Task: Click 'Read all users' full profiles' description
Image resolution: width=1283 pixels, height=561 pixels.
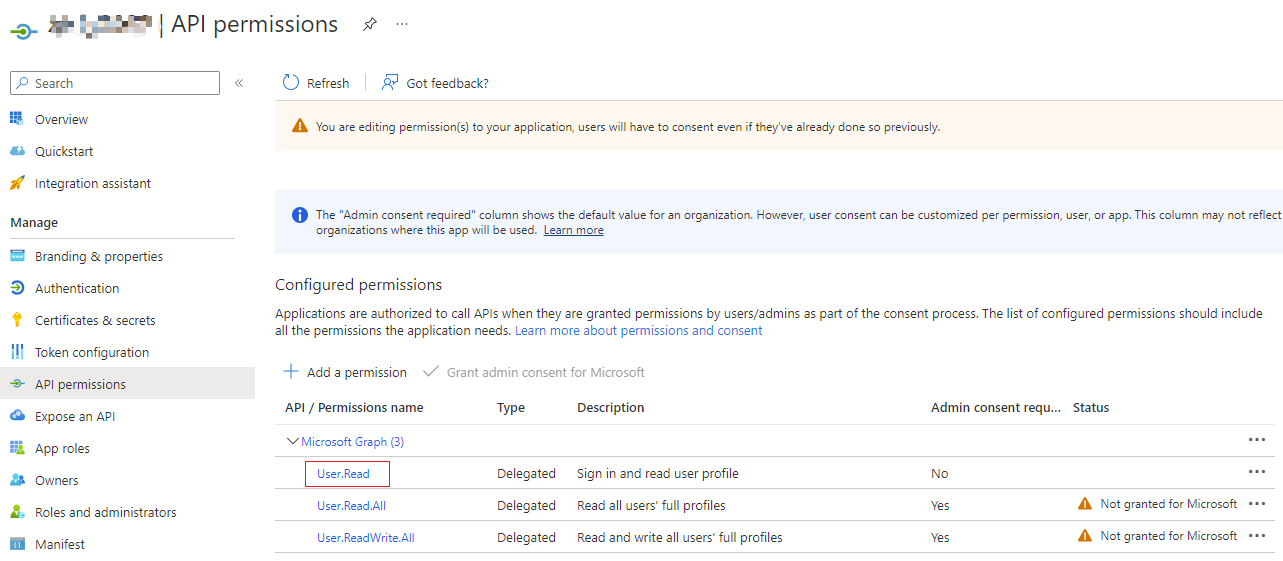Action: point(651,505)
